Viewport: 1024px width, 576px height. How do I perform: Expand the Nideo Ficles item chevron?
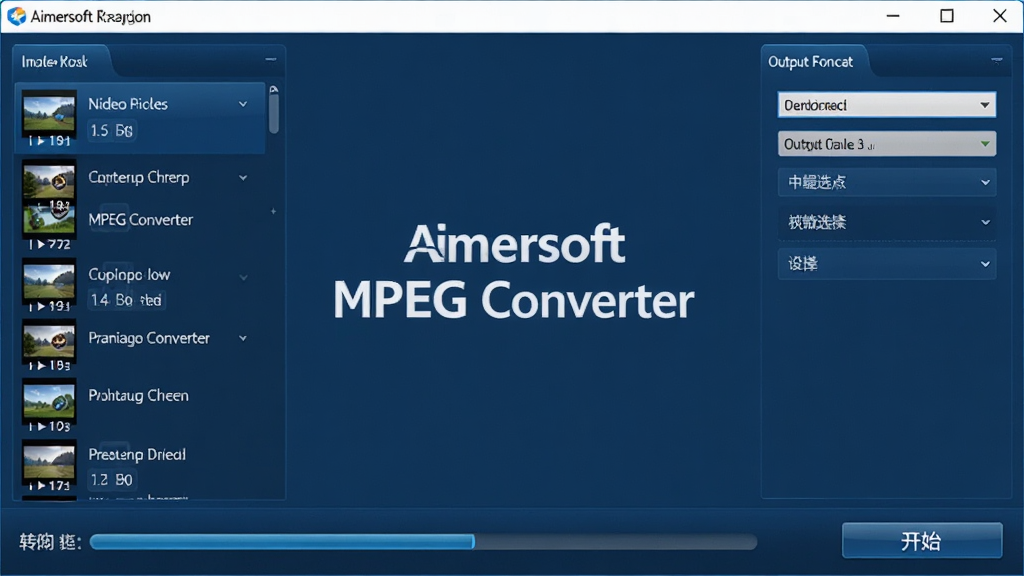(x=243, y=104)
